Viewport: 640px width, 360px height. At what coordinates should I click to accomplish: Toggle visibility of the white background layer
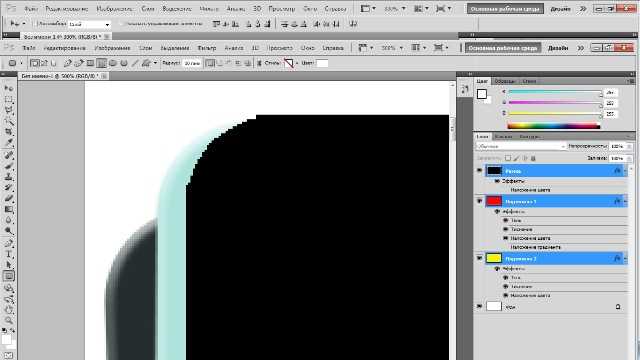[x=480, y=306]
